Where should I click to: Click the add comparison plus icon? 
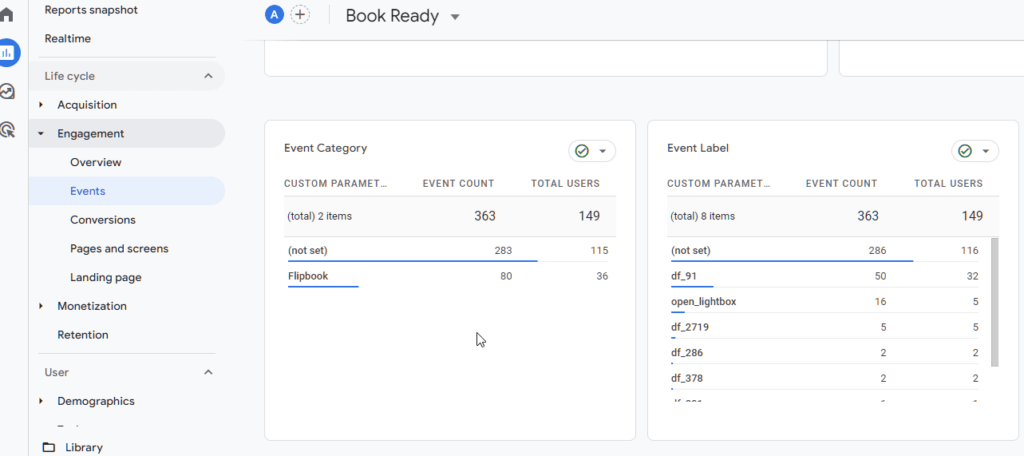pyautogui.click(x=299, y=15)
